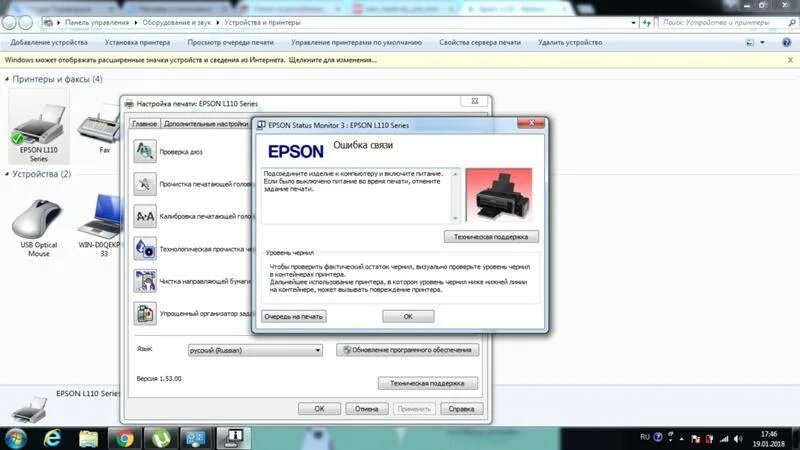Click Оборудование и звук breadcrumb
Screen dimensions: 800x450
point(177,22)
